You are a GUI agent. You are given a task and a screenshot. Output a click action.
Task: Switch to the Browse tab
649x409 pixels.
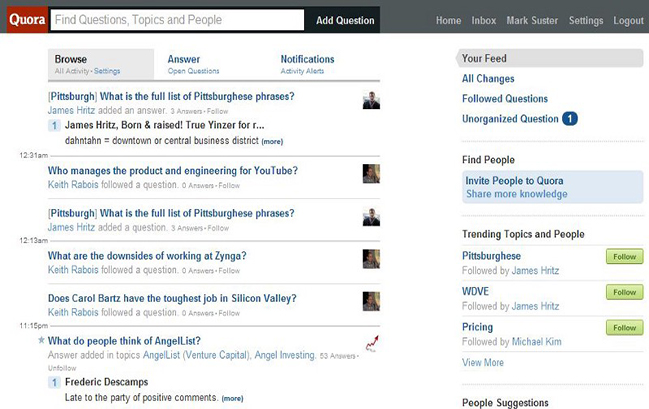[101, 65]
